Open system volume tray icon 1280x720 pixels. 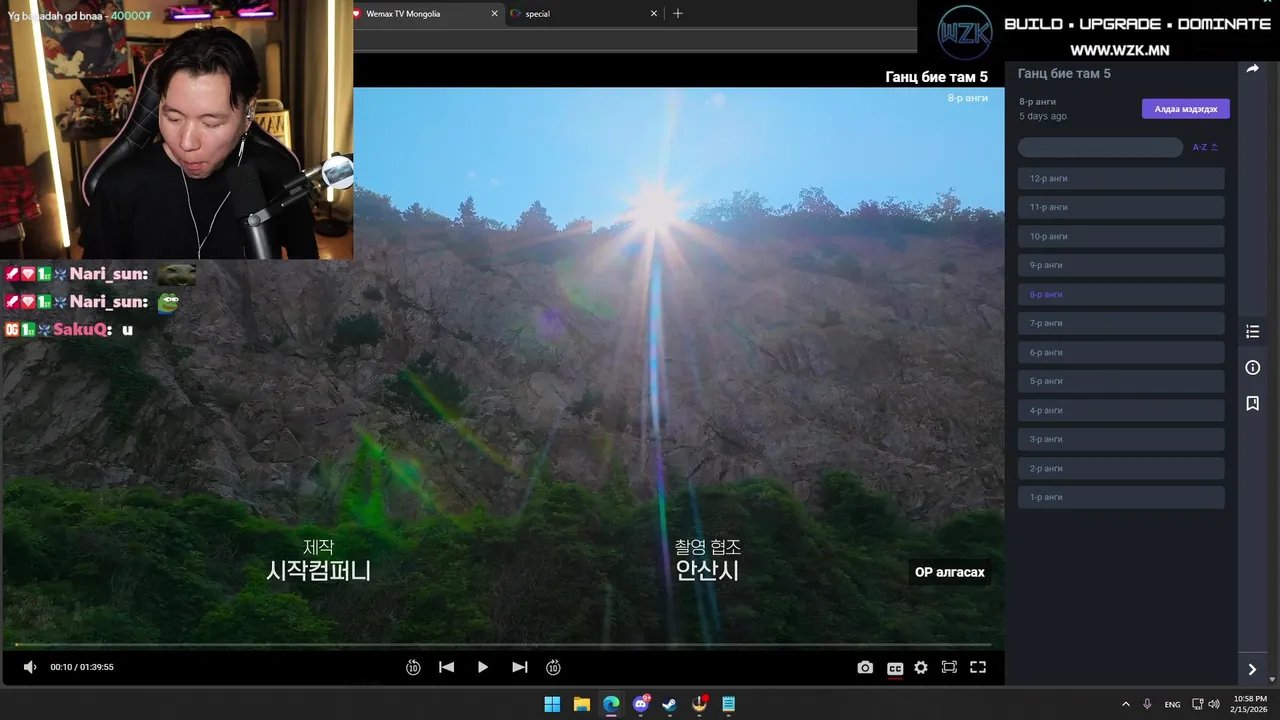(1214, 704)
